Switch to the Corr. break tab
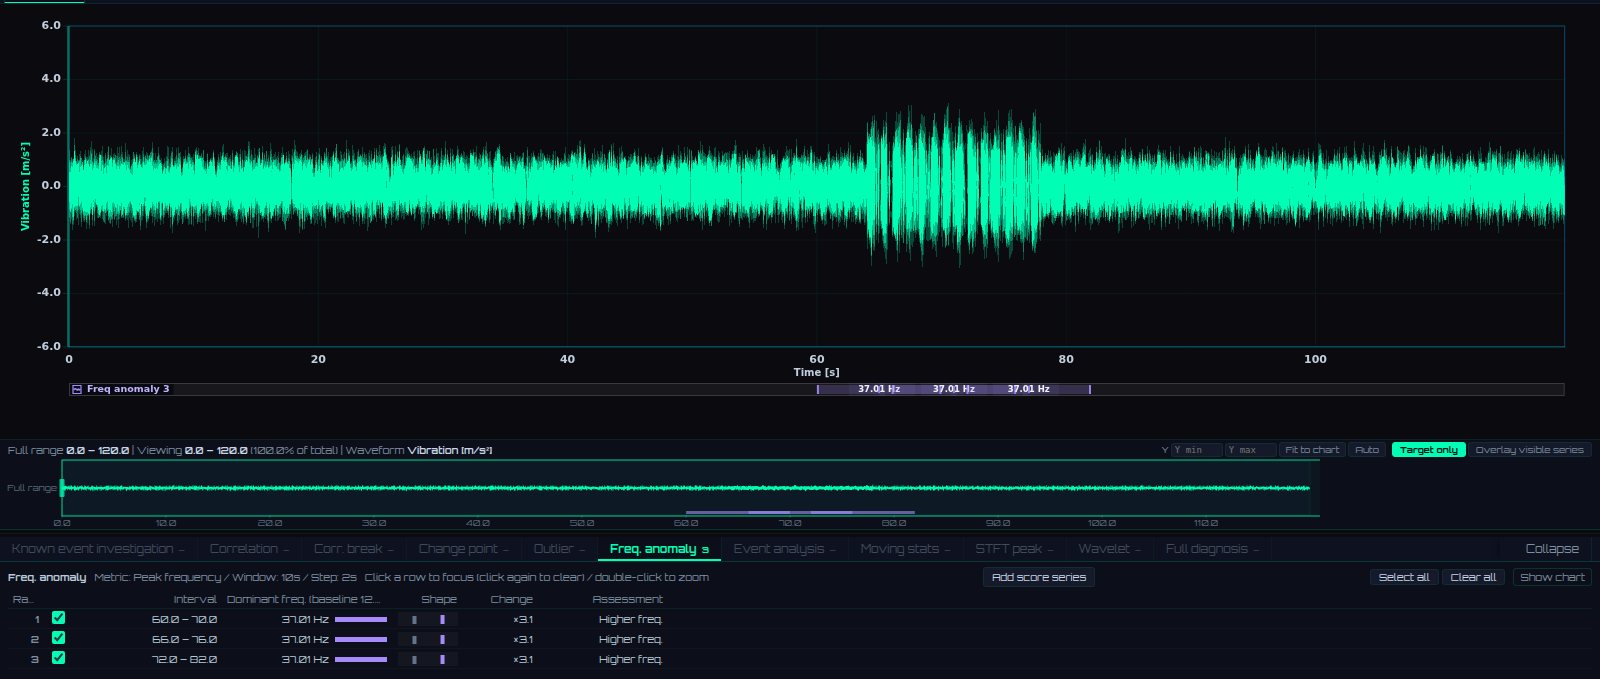This screenshot has width=1600, height=679. pyautogui.click(x=354, y=549)
